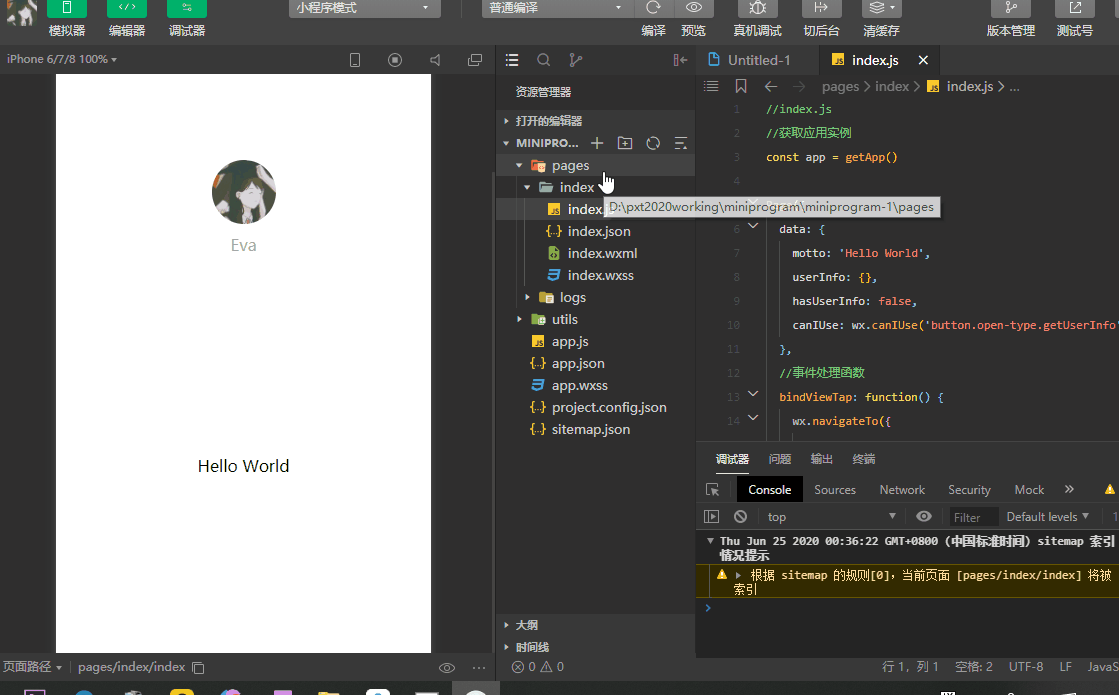Open the source control branch icon

[x=575, y=60]
